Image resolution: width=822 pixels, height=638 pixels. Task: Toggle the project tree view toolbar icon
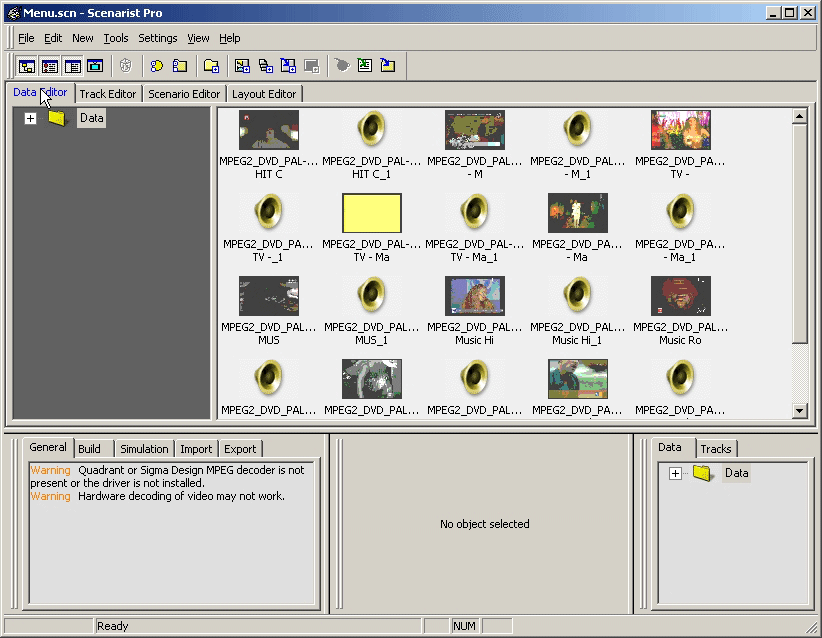click(27, 66)
